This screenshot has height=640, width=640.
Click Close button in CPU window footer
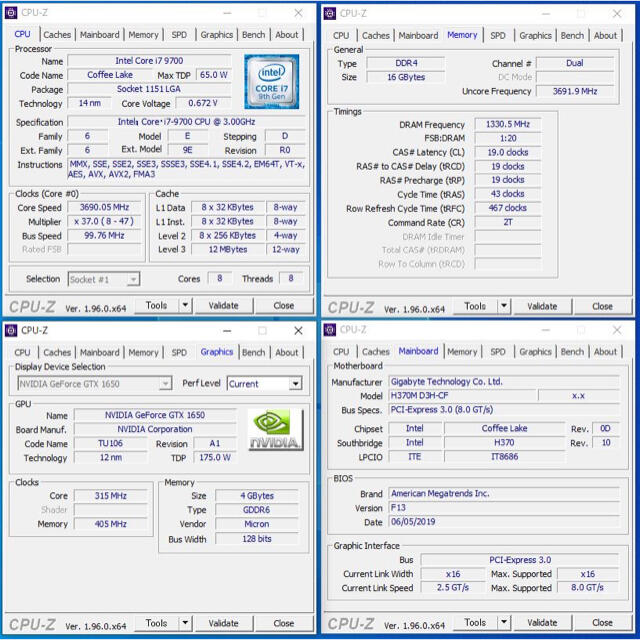tap(284, 305)
